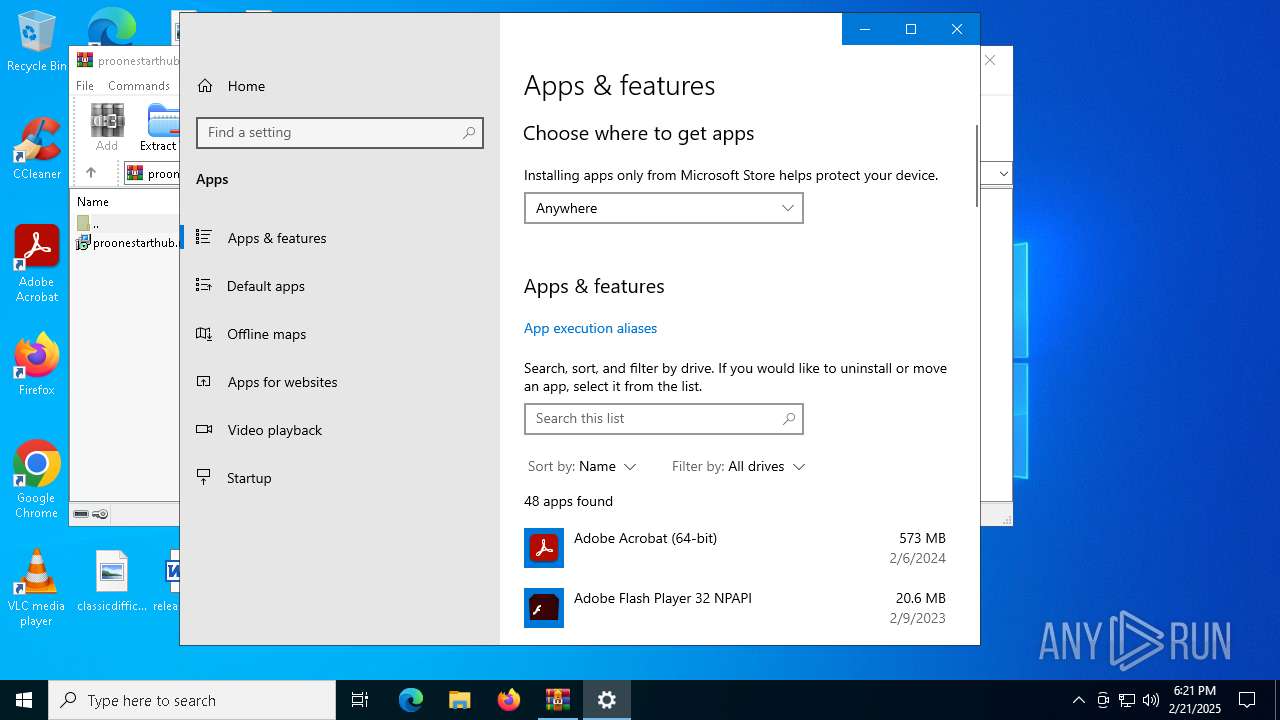This screenshot has width=1280, height=720.
Task: Open Adobe Acrobat desktop shortcut
Action: pyautogui.click(x=36, y=264)
